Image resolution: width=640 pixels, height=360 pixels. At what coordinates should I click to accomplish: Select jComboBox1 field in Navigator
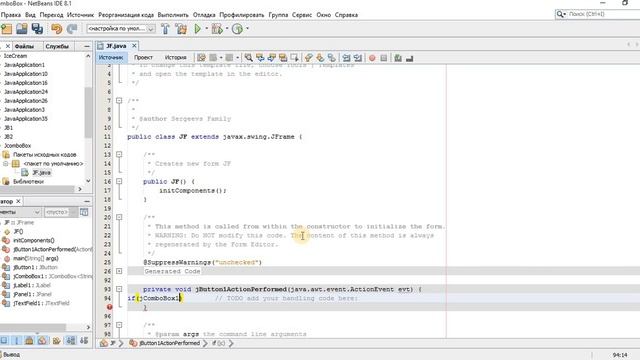point(52,276)
